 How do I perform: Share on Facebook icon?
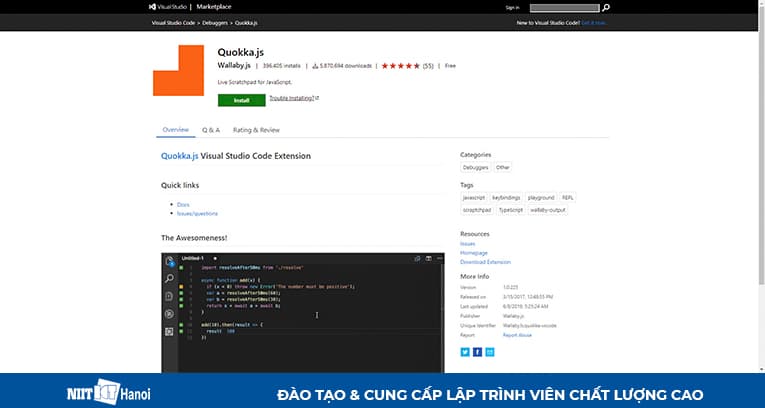tap(477, 352)
